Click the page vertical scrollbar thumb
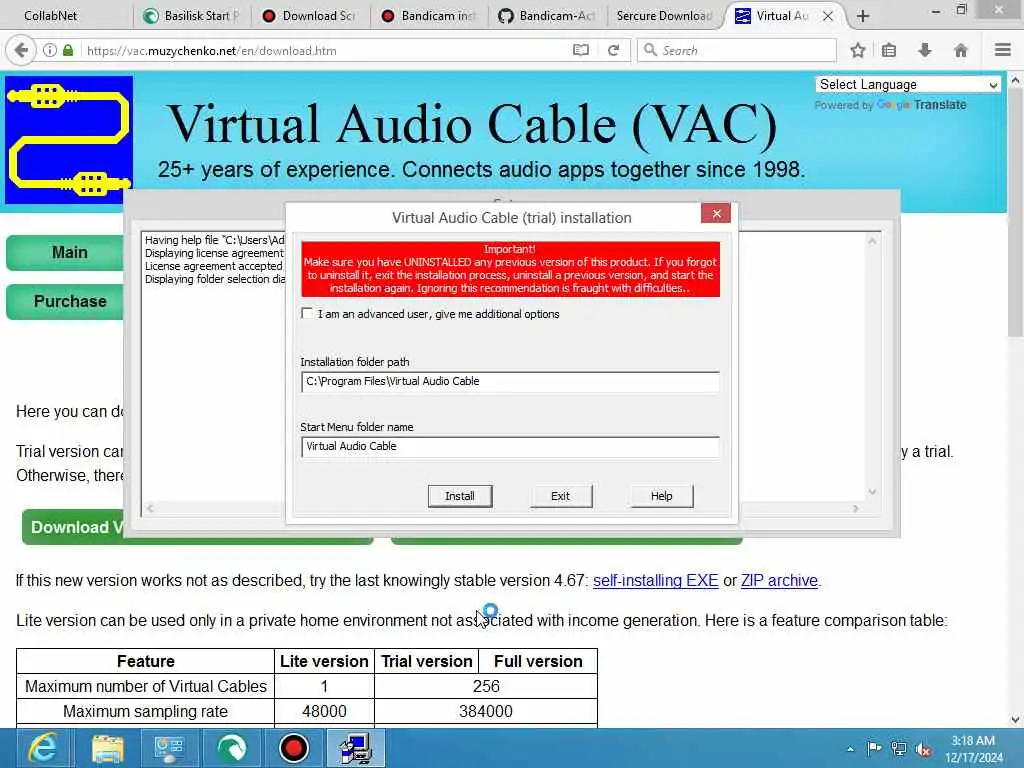The width and height of the screenshot is (1024, 768). (1016, 214)
